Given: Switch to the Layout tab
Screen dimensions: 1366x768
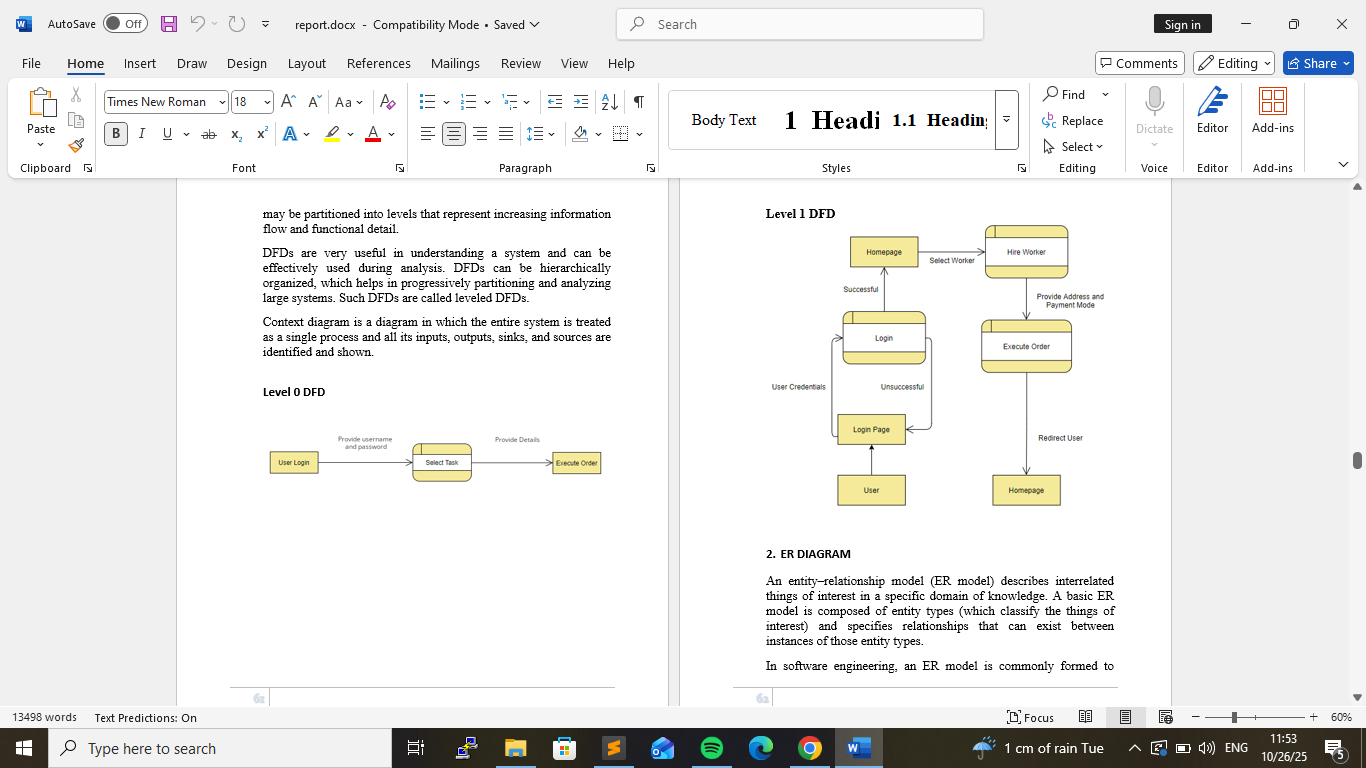Looking at the screenshot, I should [306, 63].
